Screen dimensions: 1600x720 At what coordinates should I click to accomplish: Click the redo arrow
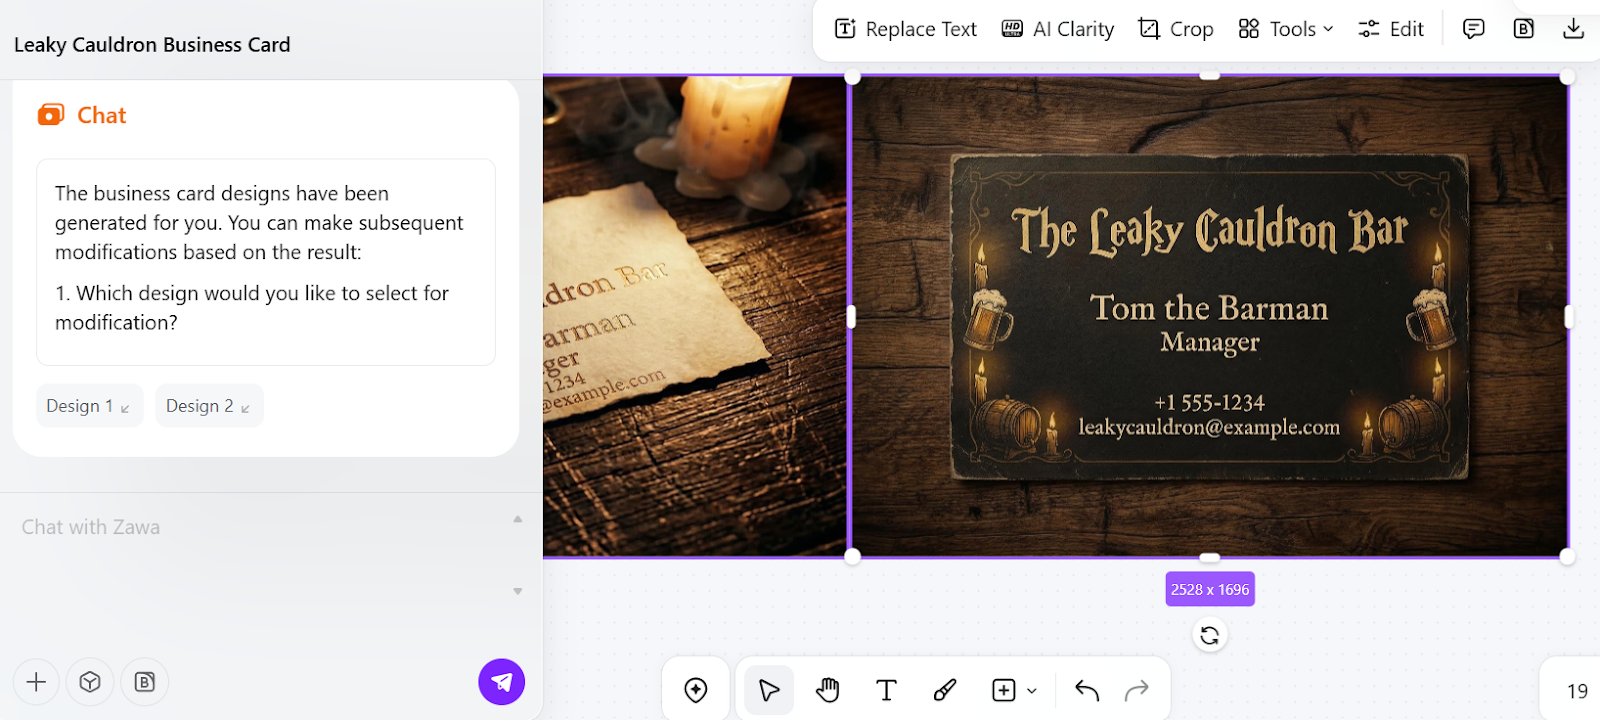[1137, 690]
